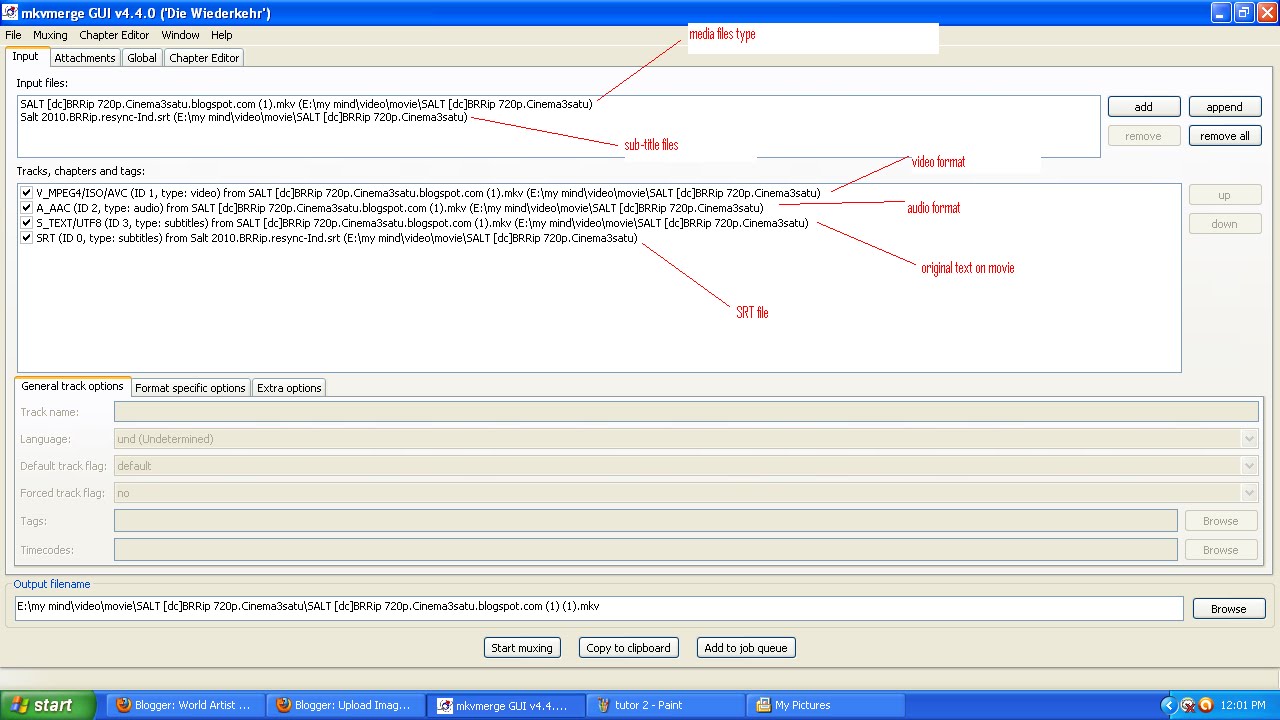Screen dimensions: 1280x720
Task: Open the Help menu
Action: [x=222, y=35]
